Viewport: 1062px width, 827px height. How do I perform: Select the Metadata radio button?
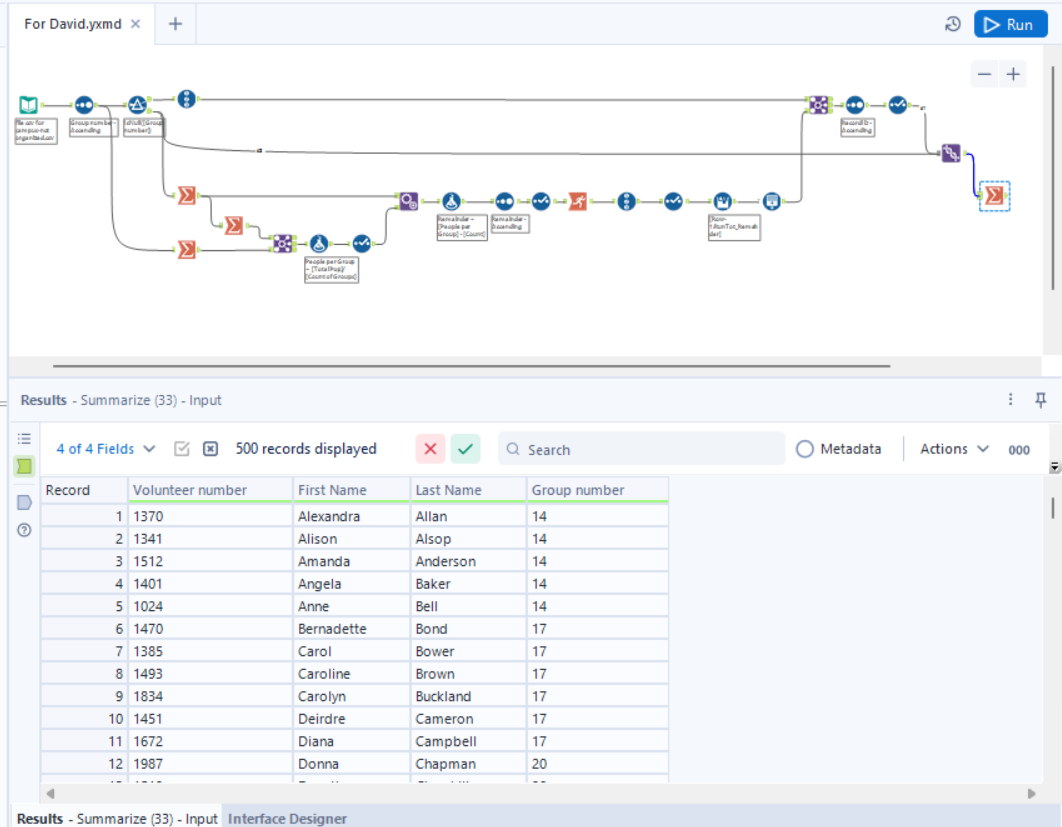tap(805, 448)
